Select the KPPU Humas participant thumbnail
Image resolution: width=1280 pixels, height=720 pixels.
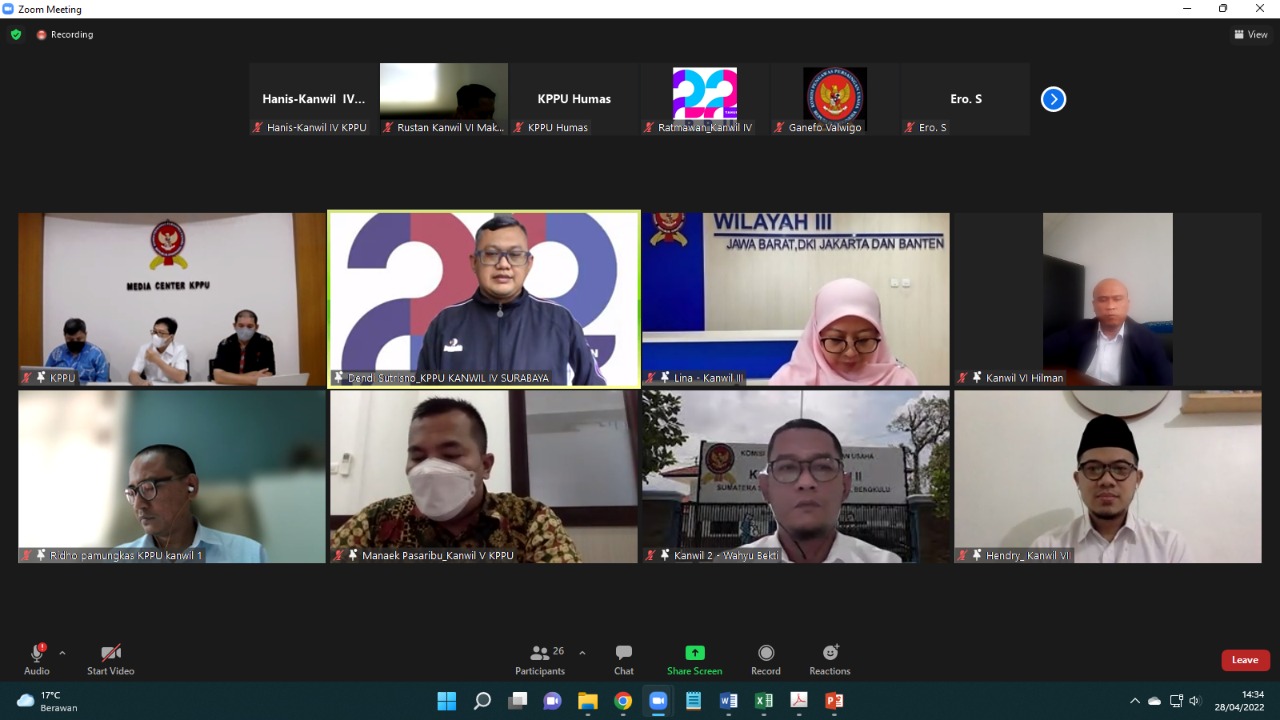tap(574, 99)
